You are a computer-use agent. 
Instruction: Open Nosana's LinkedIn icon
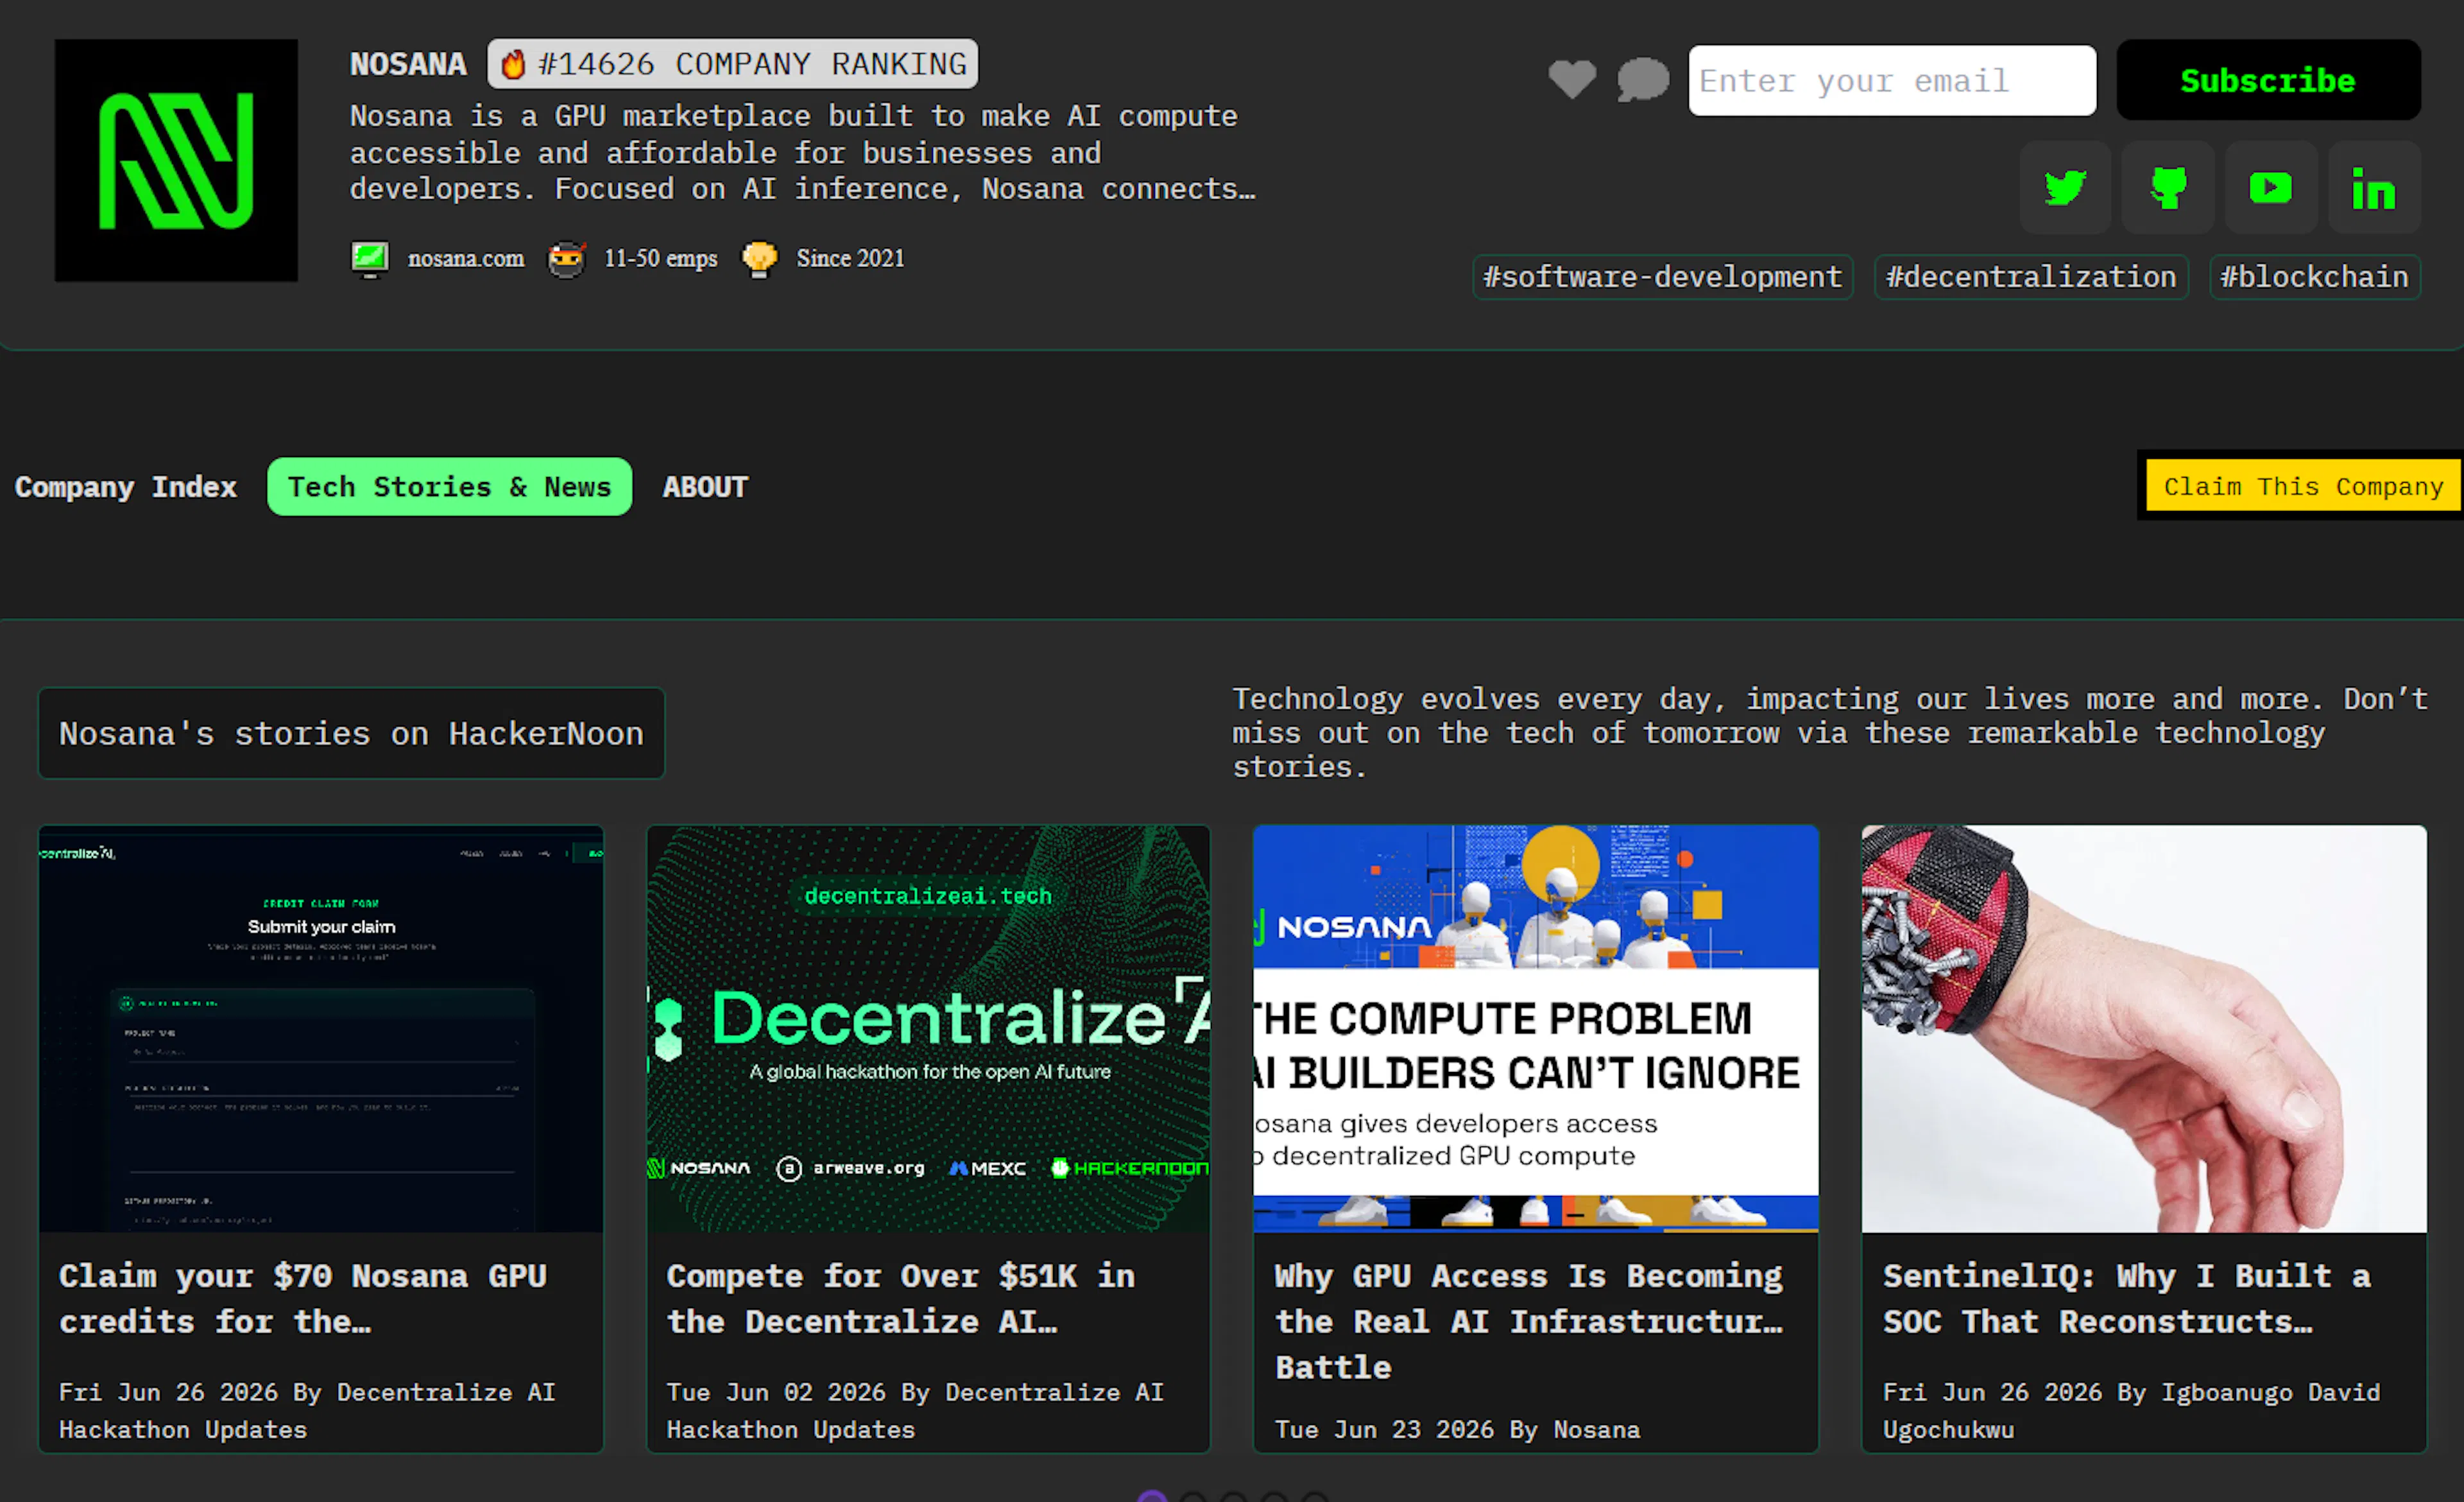pyautogui.click(x=2374, y=188)
